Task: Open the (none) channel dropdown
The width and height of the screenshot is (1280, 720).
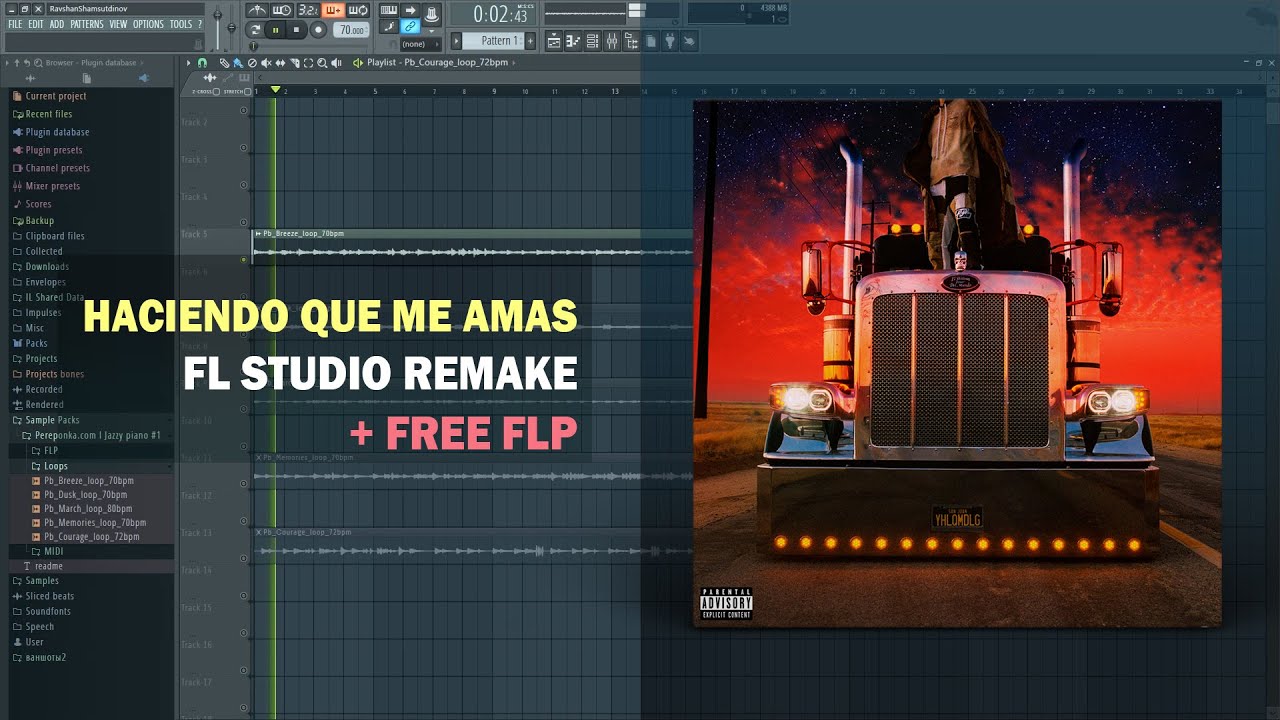Action: point(420,44)
